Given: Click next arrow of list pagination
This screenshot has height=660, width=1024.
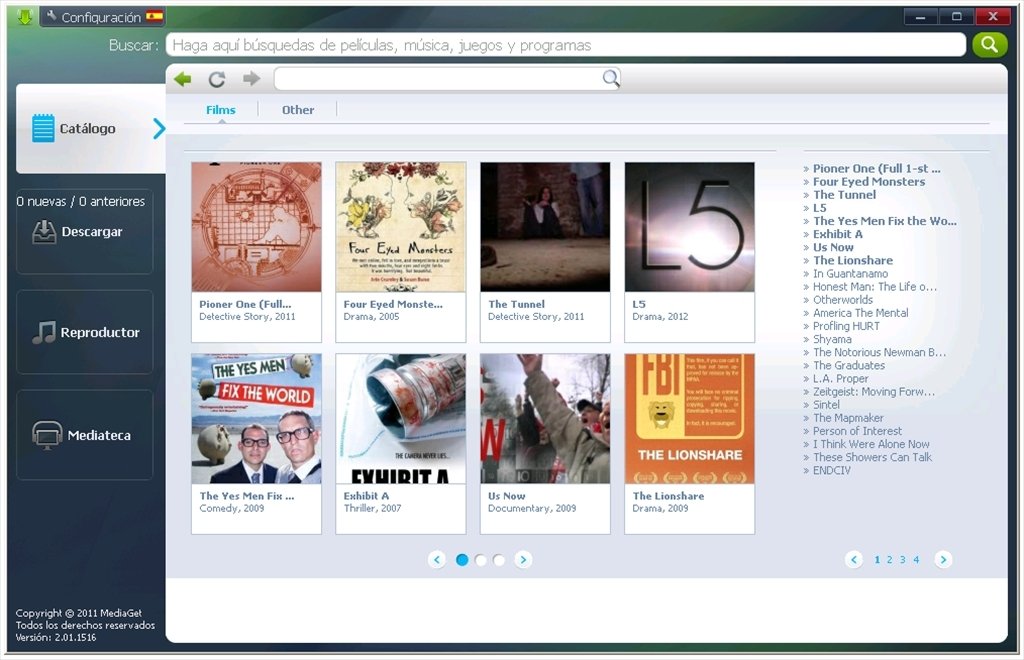Looking at the screenshot, I should (943, 559).
